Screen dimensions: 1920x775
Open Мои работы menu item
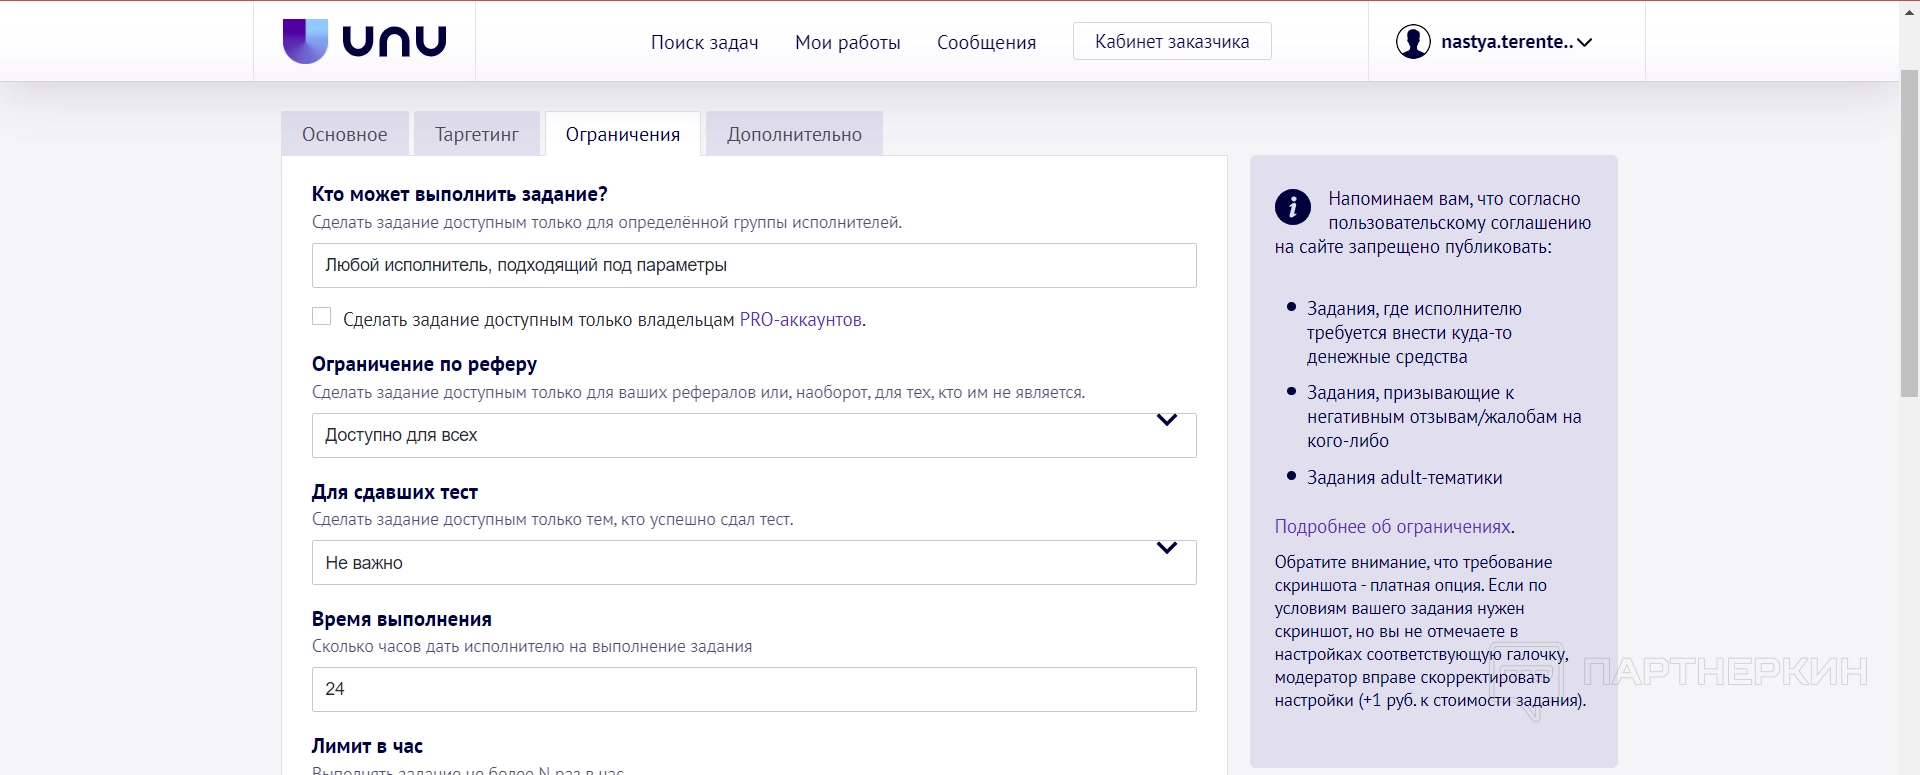click(x=847, y=43)
